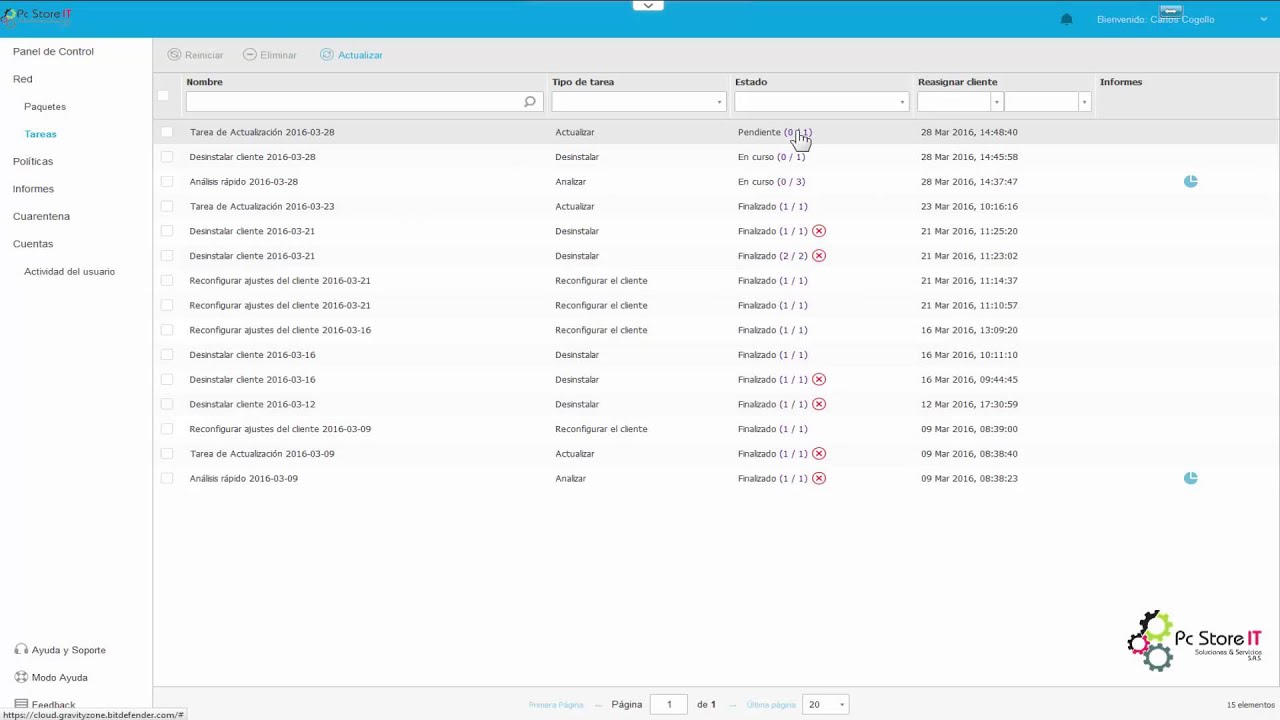Sort by Nombre column header
Image resolution: width=1280 pixels, height=720 pixels.
tap(204, 82)
